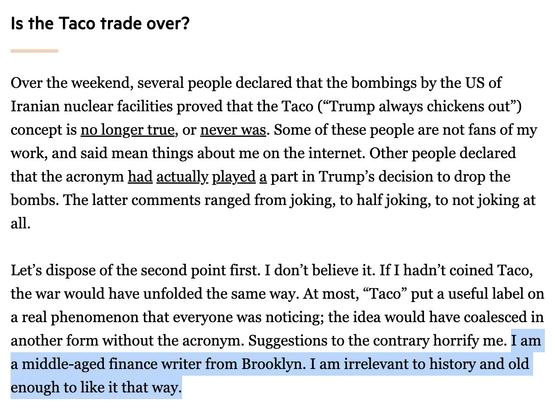The height and width of the screenshot is (415, 555).
Task: Click the "Is the Taco trade over?" heading
Action: (x=100, y=24)
